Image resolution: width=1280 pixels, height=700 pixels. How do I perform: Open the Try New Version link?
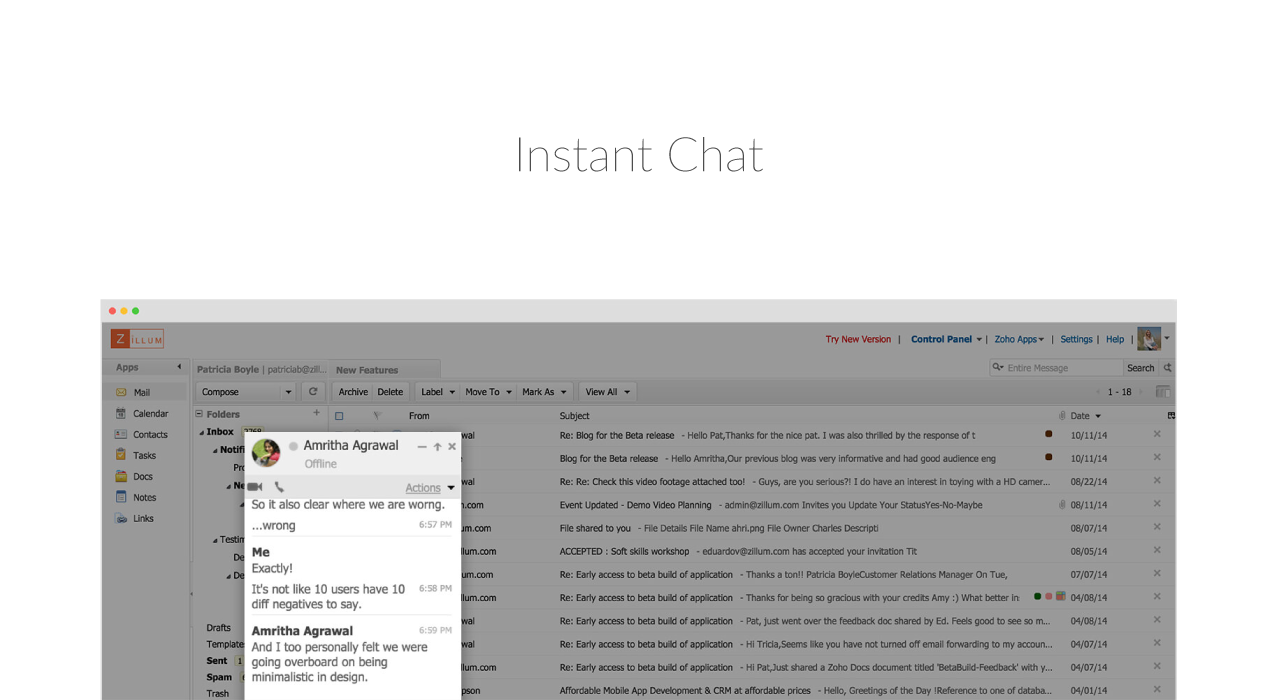click(858, 339)
